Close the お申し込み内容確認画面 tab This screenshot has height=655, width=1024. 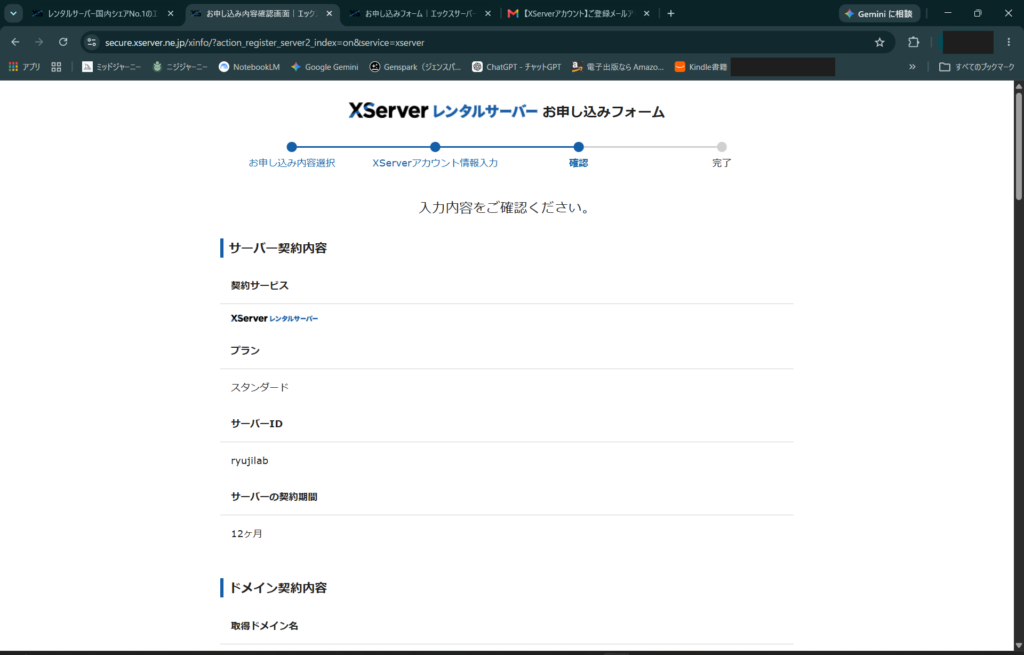(329, 13)
